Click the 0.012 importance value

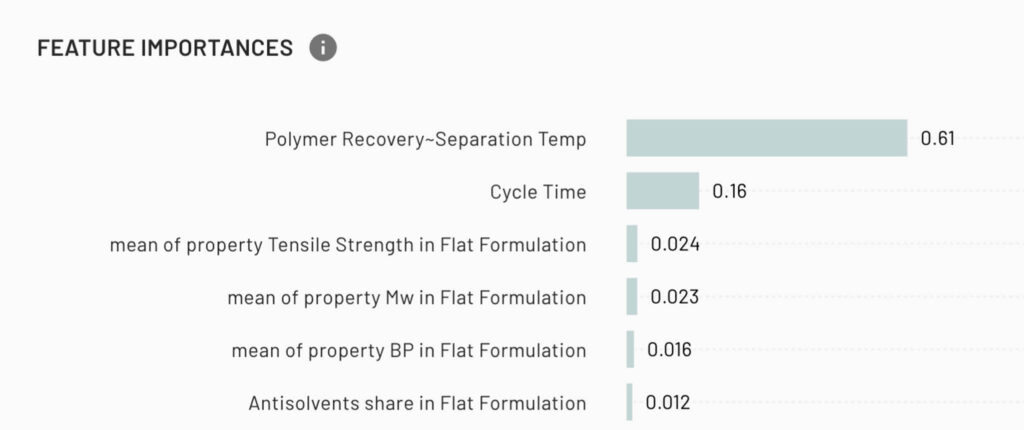[x=667, y=403]
